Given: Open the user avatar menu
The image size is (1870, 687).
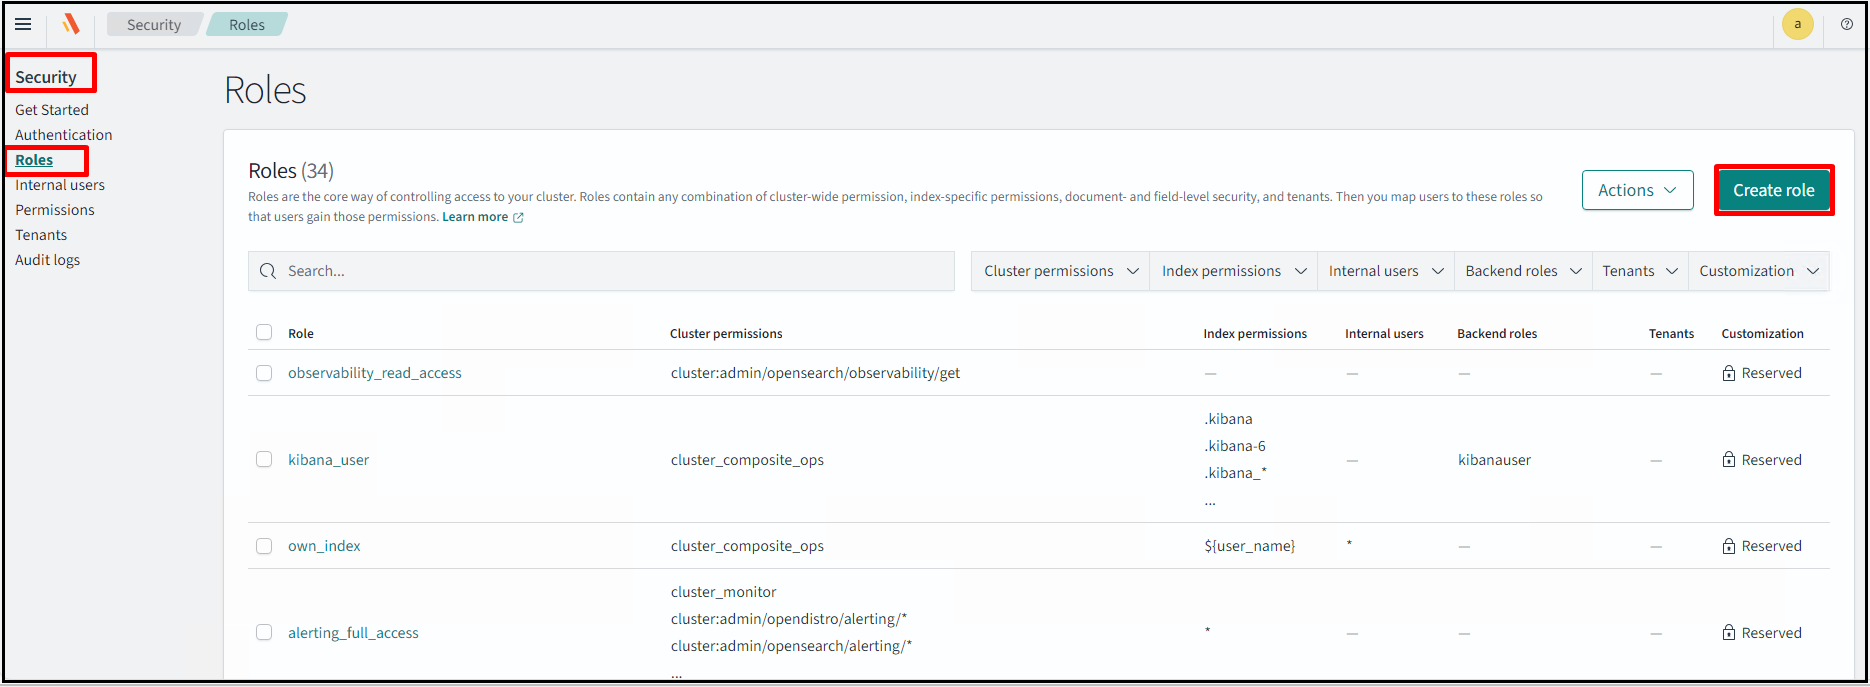Looking at the screenshot, I should [1797, 24].
